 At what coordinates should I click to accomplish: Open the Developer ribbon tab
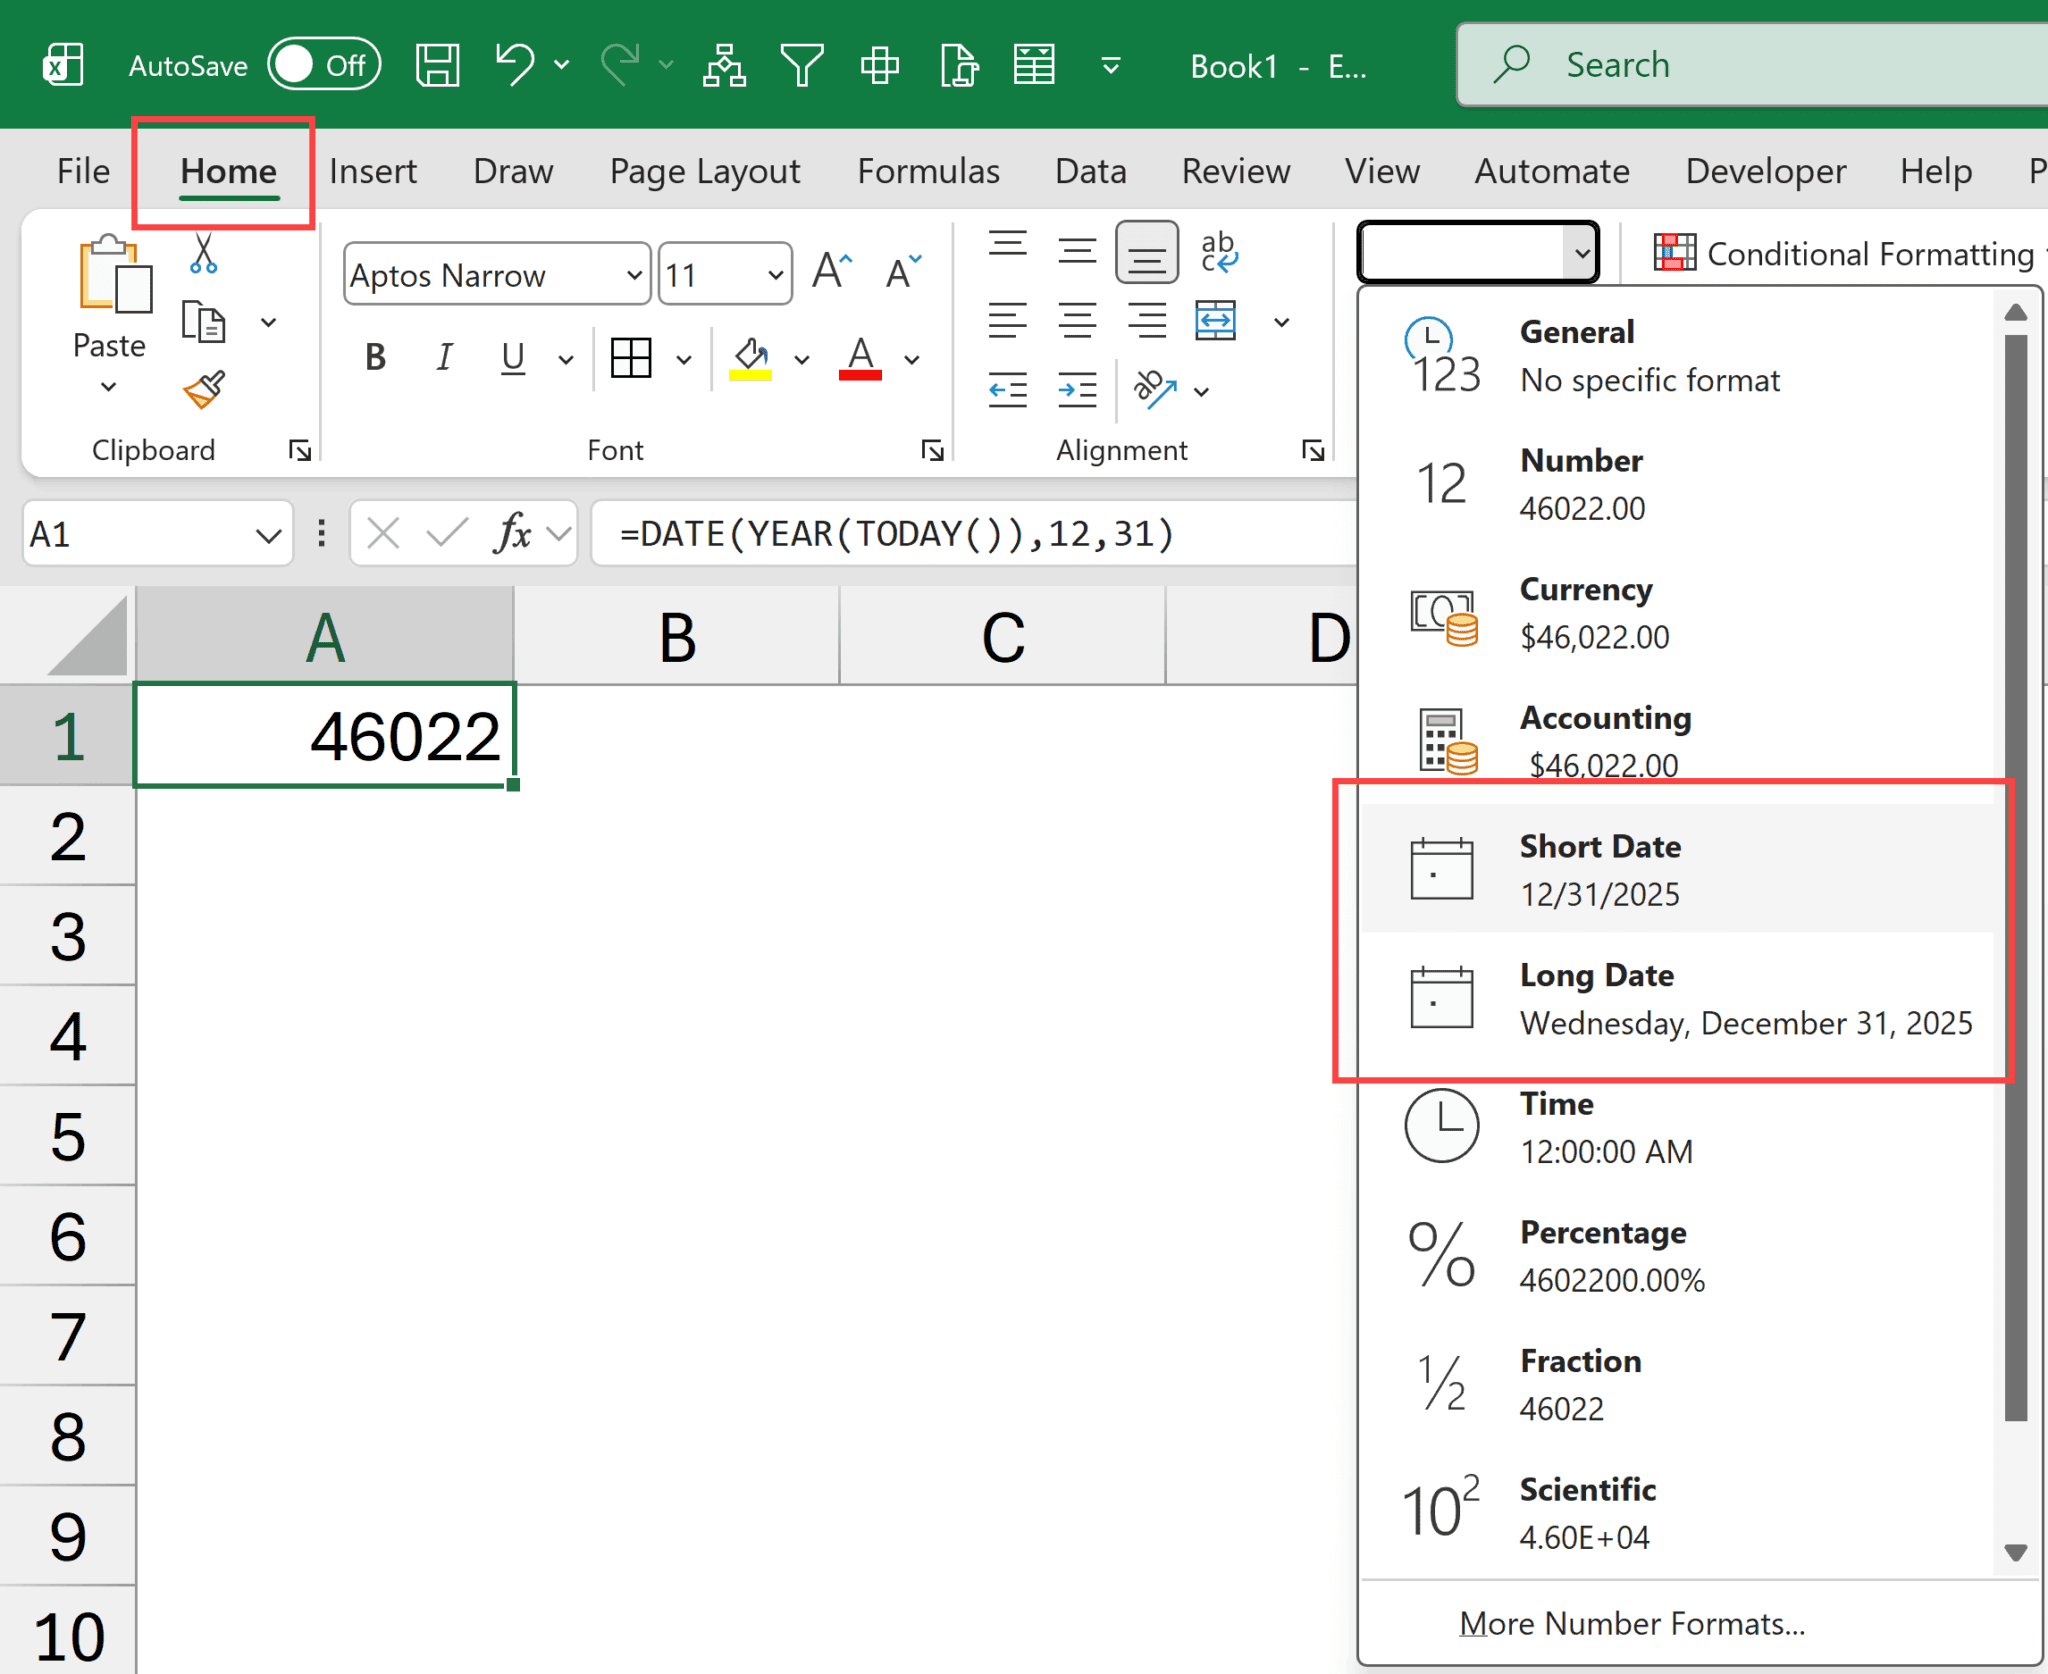pyautogui.click(x=1764, y=171)
